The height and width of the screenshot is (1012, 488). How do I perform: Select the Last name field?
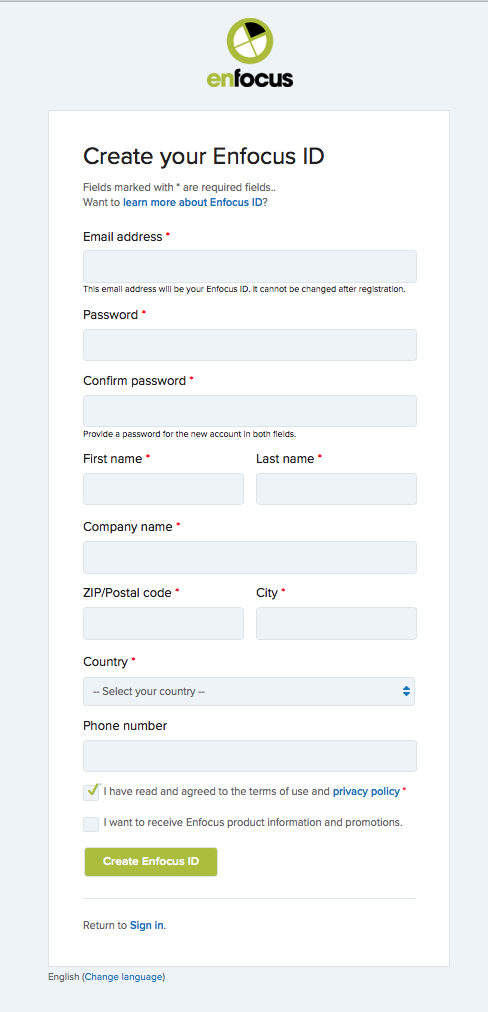(x=336, y=489)
